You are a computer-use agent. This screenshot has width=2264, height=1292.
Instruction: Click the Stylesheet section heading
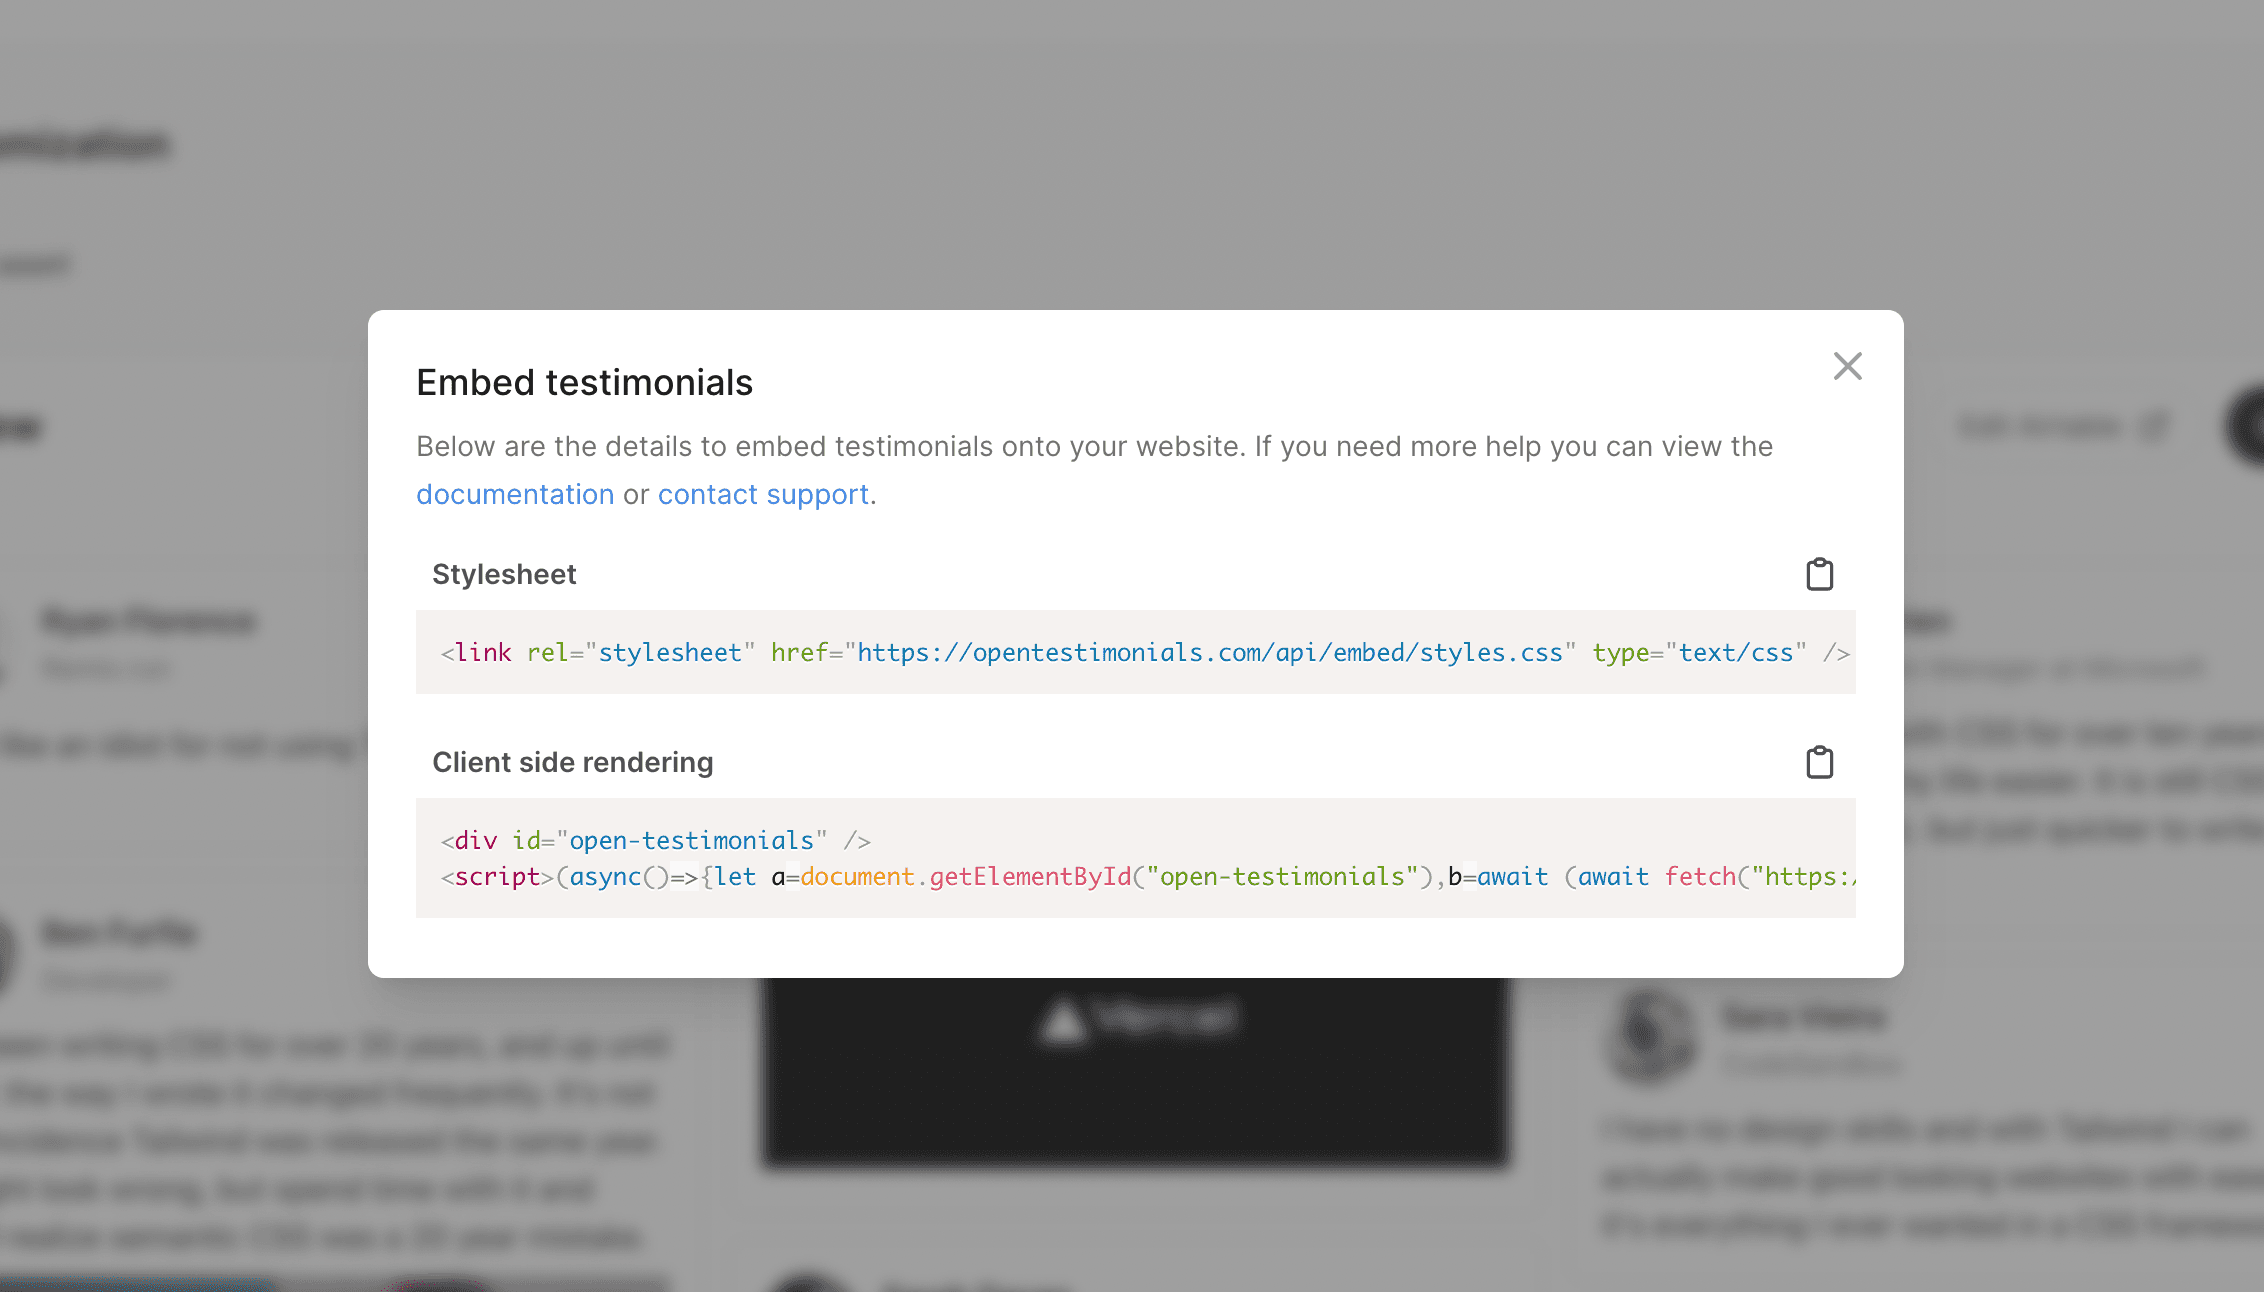[504, 574]
